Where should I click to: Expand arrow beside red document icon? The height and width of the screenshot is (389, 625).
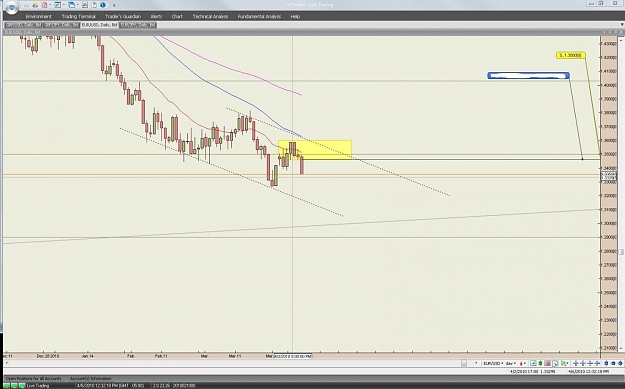pyautogui.click(x=50, y=5)
